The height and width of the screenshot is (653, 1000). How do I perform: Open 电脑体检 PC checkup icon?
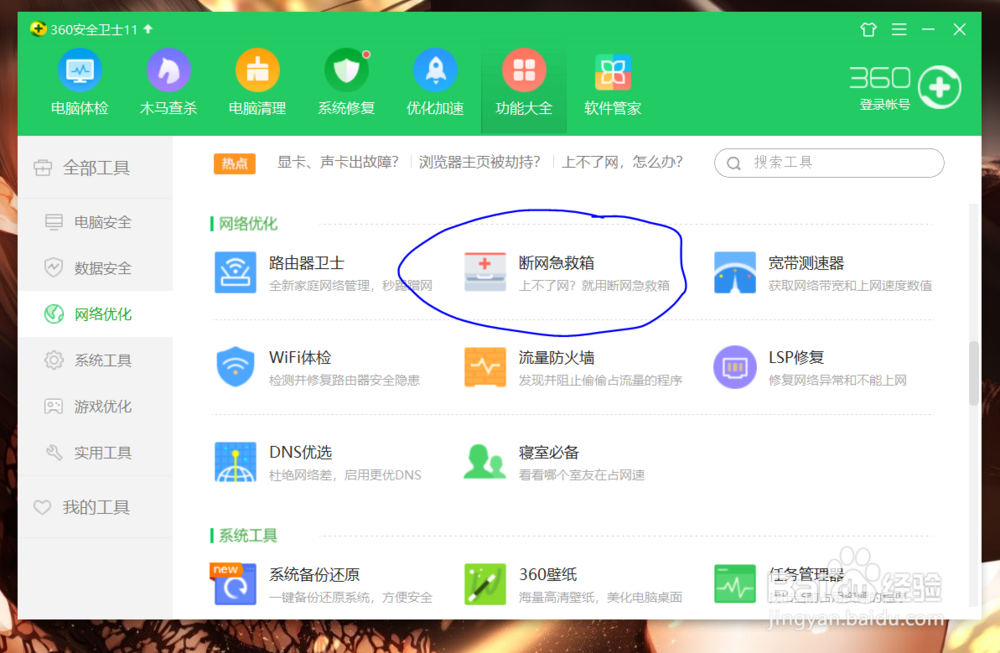coord(80,70)
